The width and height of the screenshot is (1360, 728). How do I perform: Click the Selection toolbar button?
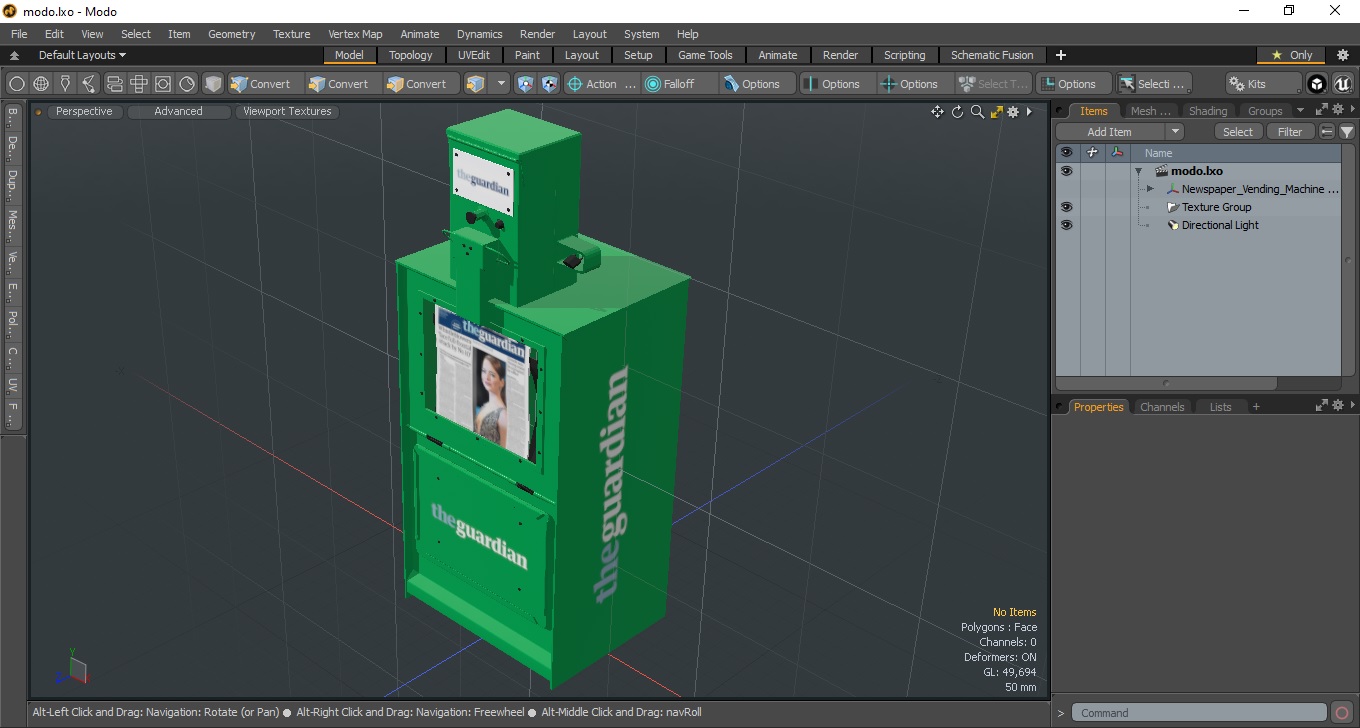1153,84
